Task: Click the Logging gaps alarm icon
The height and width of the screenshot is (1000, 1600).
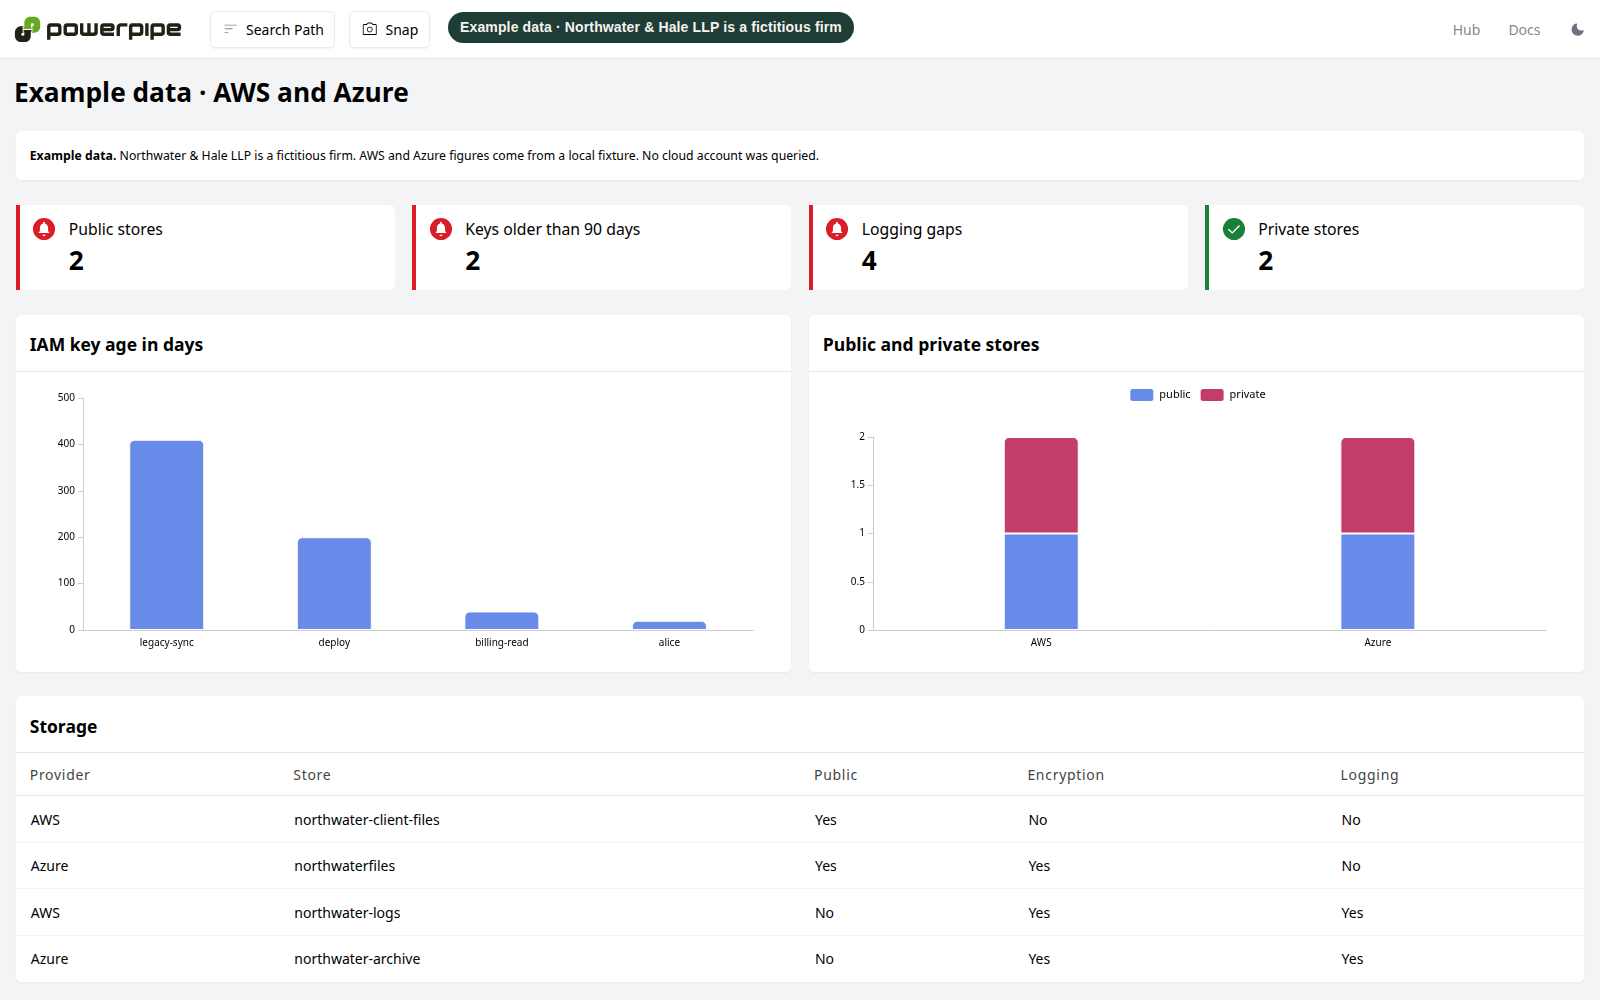Action: (837, 229)
